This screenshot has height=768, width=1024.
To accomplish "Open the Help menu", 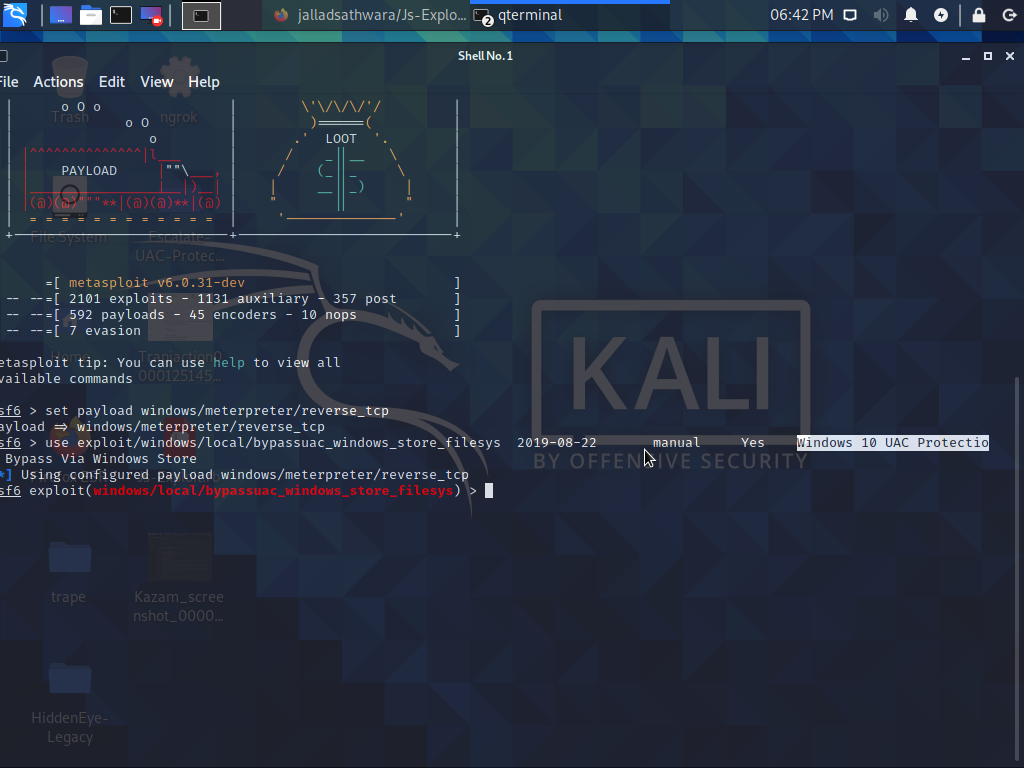I will [204, 82].
